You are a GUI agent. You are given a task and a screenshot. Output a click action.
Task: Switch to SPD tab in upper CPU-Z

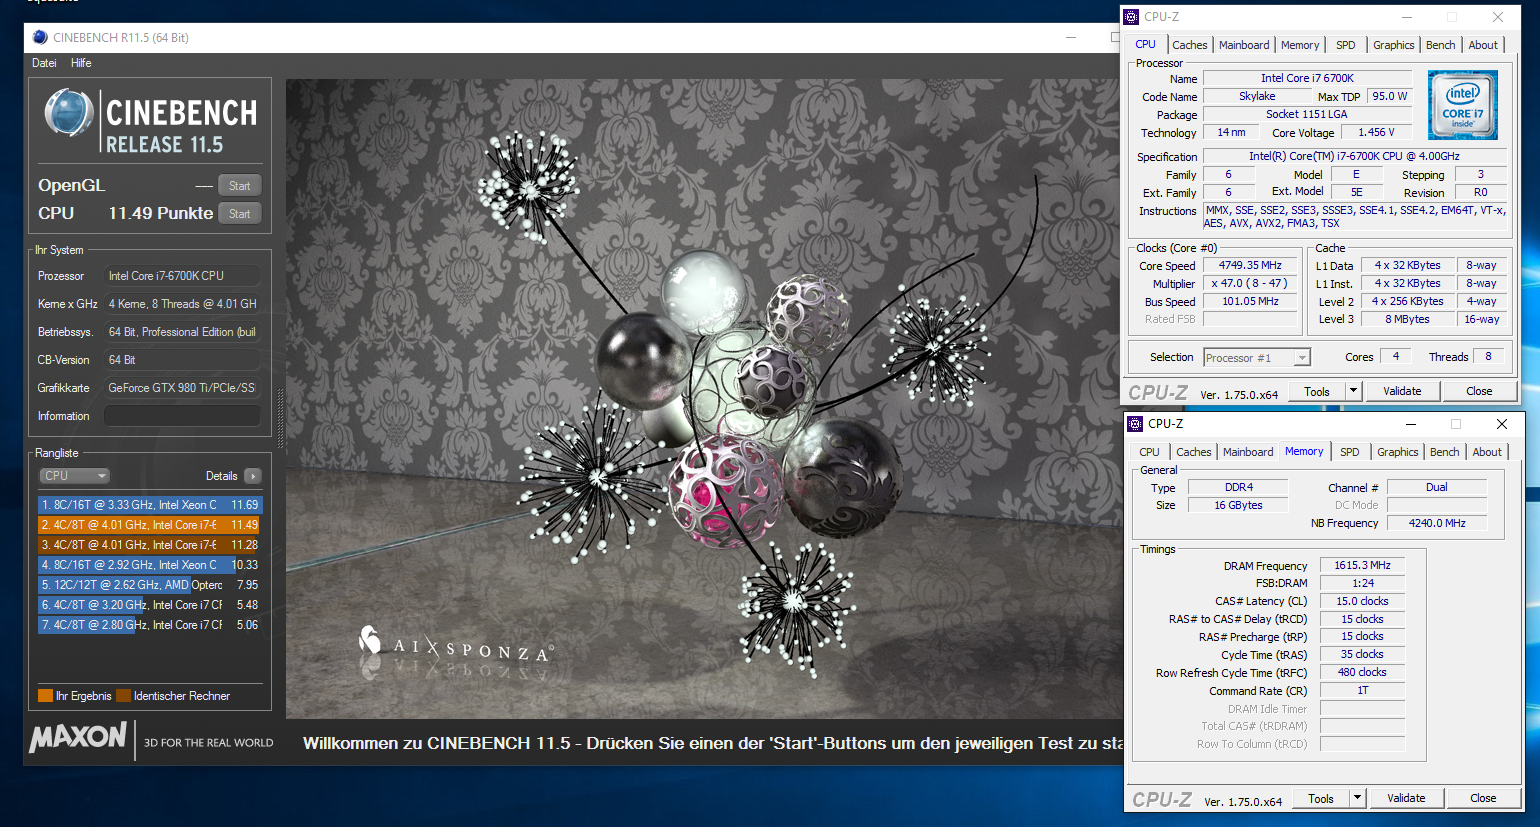1346,45
